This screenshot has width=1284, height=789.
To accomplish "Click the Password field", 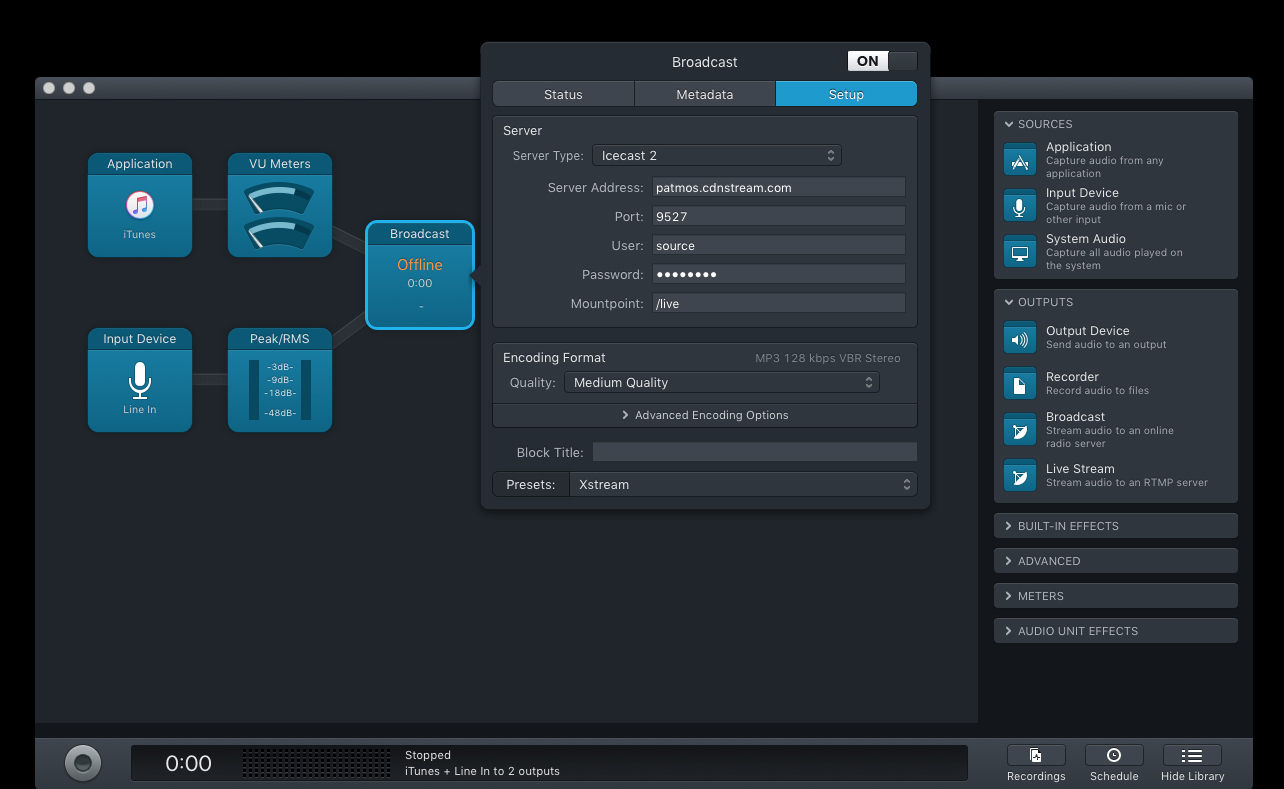I will 779,274.
